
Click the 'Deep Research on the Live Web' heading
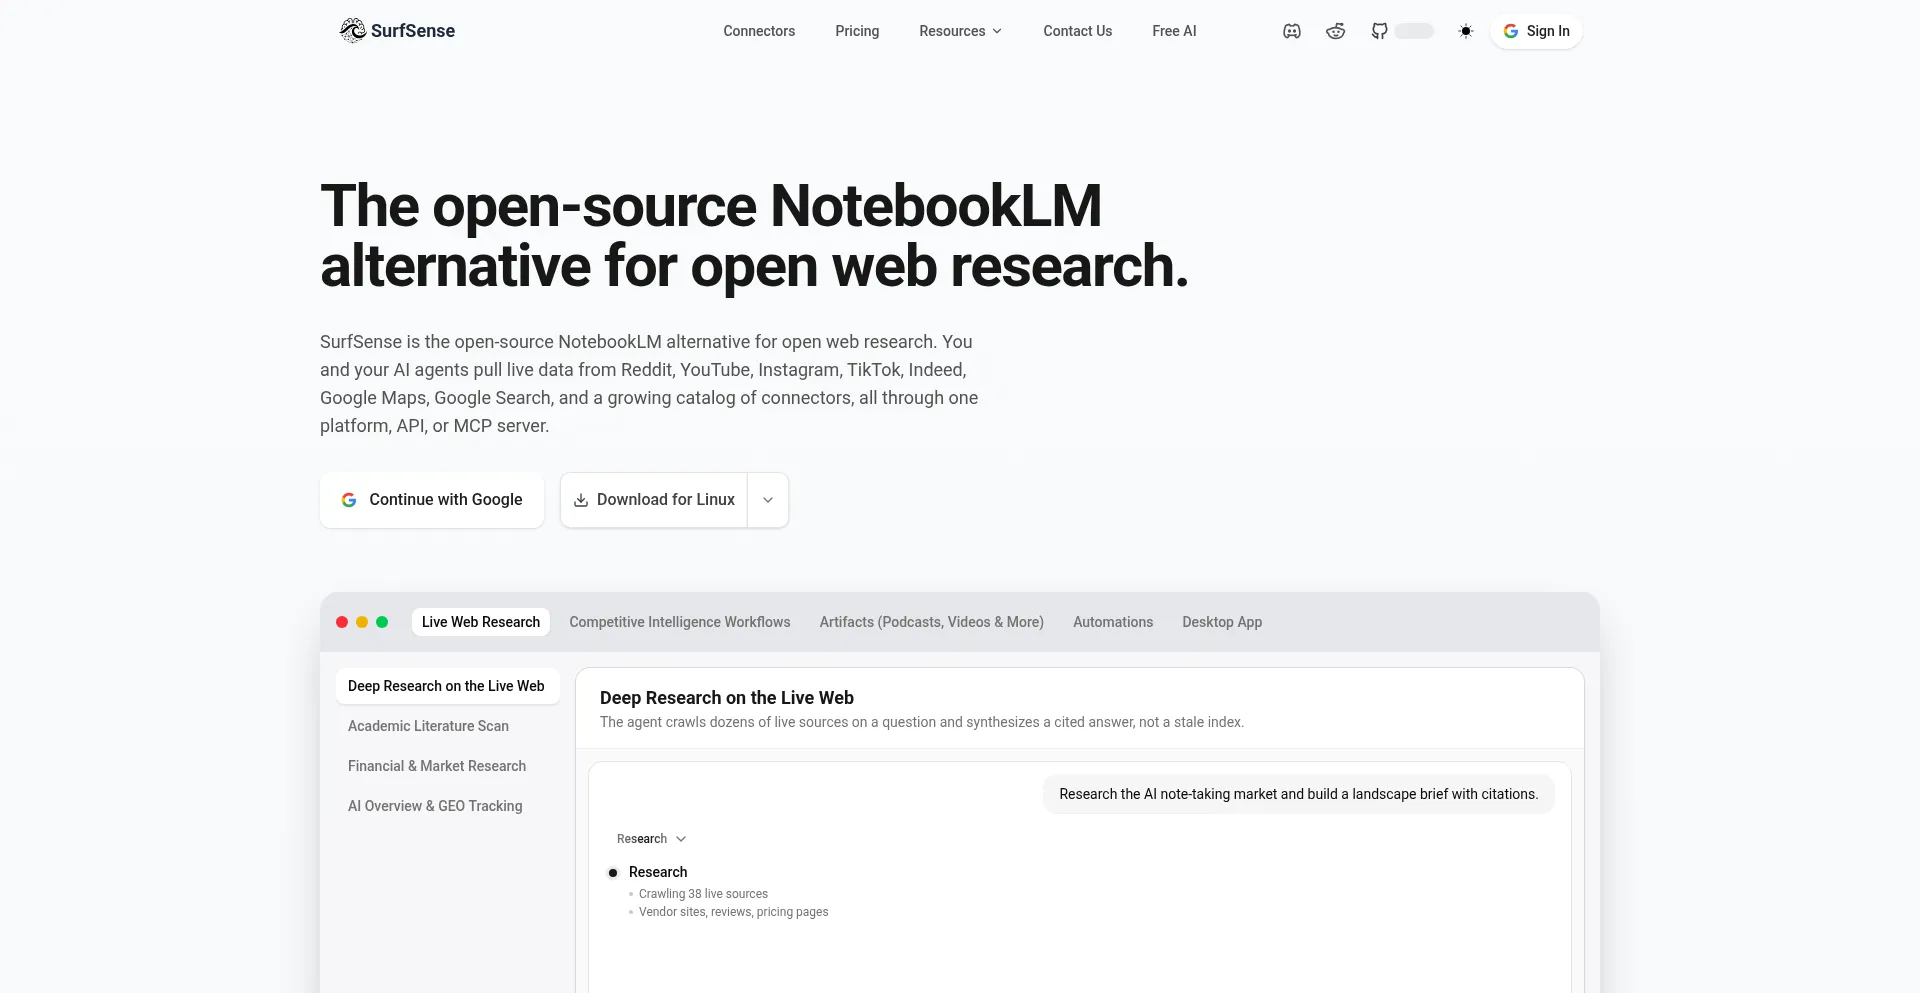pyautogui.click(x=727, y=698)
